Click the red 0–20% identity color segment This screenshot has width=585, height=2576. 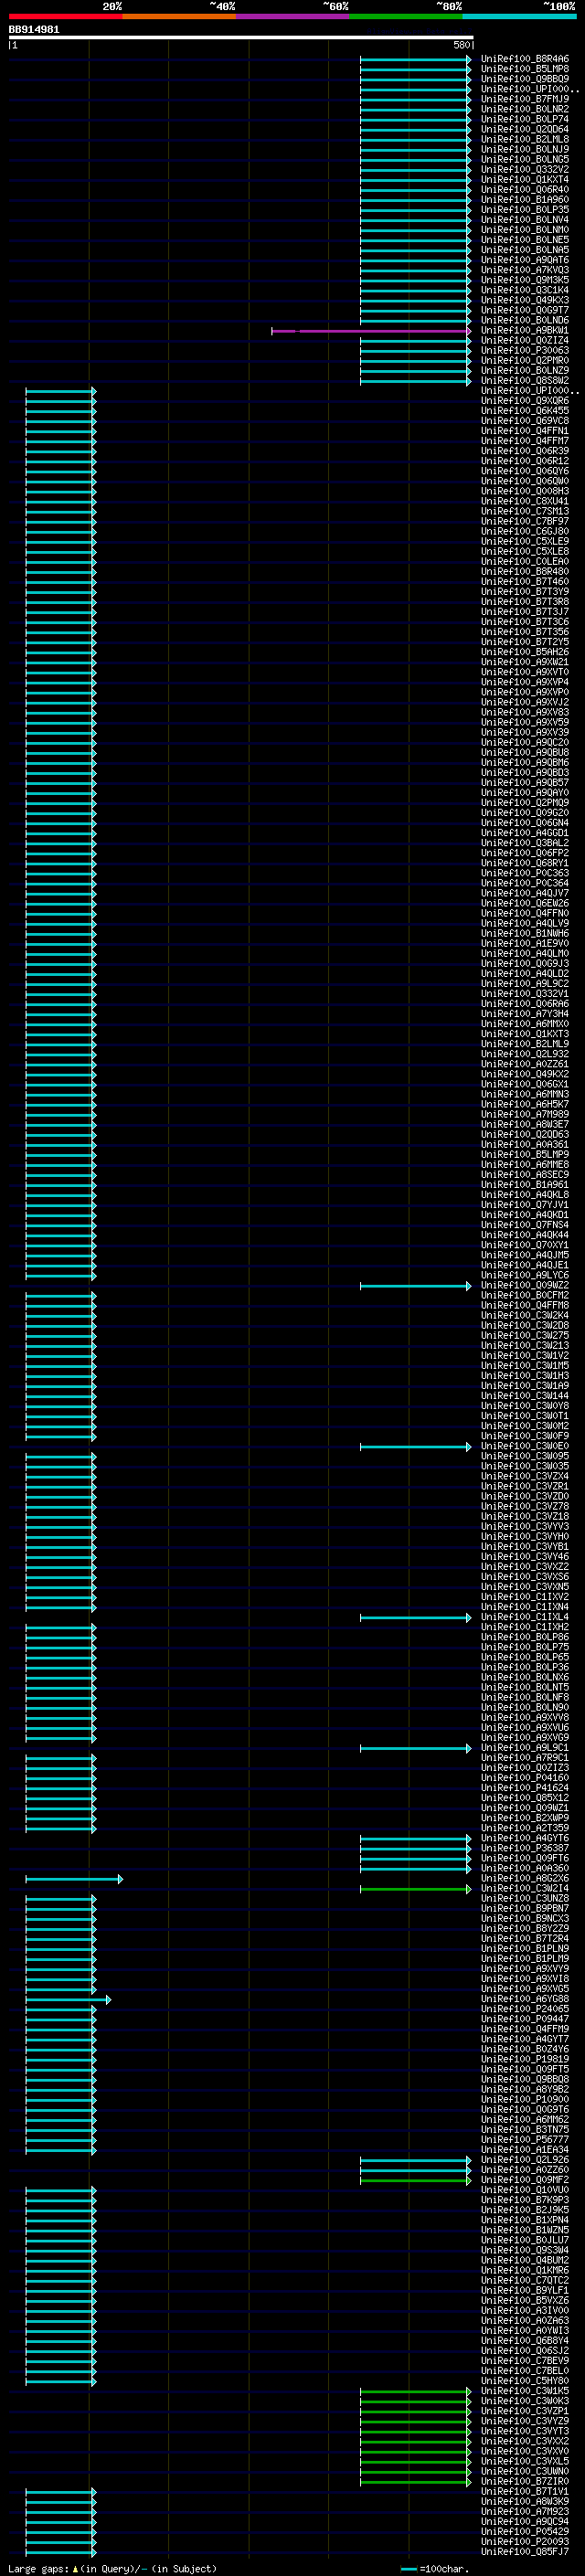[x=65, y=16]
